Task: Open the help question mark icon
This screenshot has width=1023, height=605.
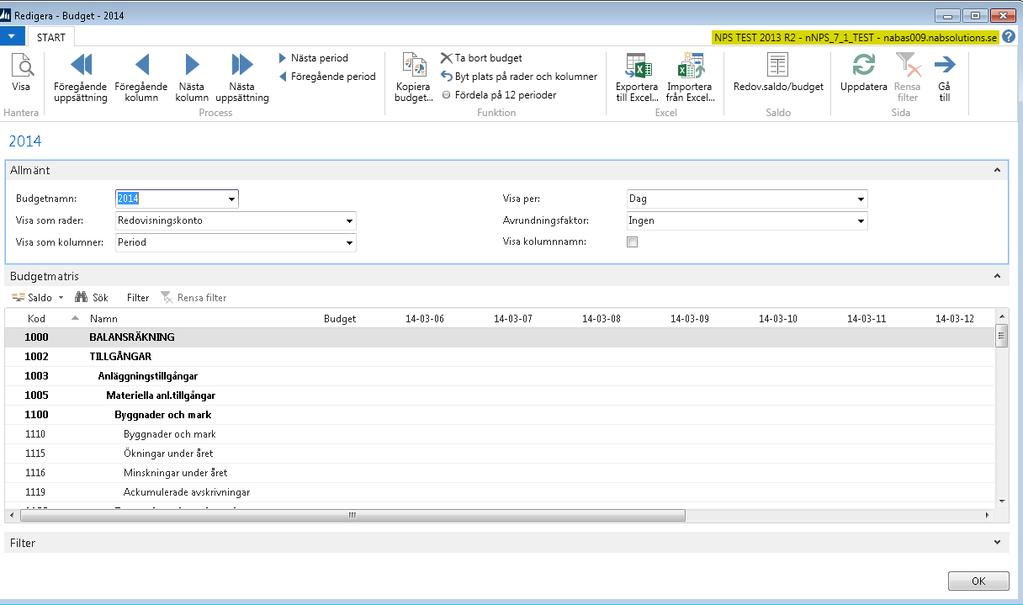Action: point(1009,37)
